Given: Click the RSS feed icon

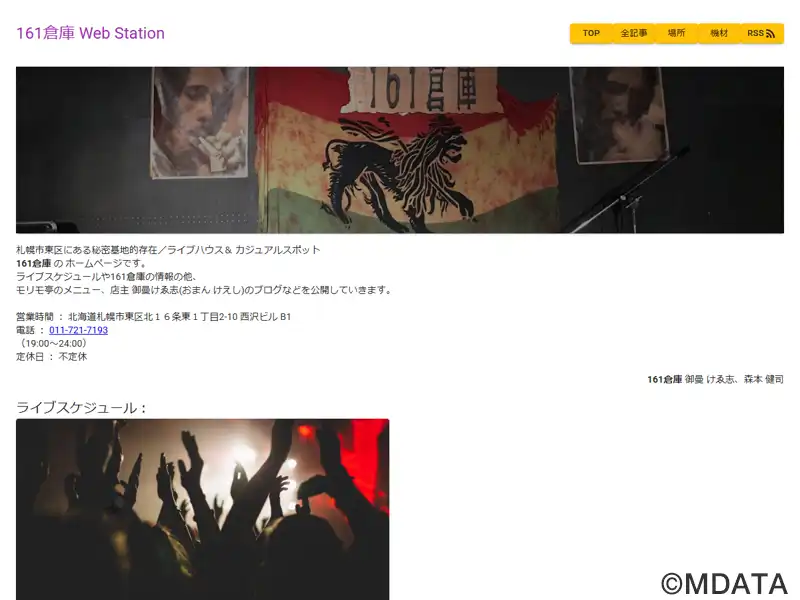Looking at the screenshot, I should [770, 34].
